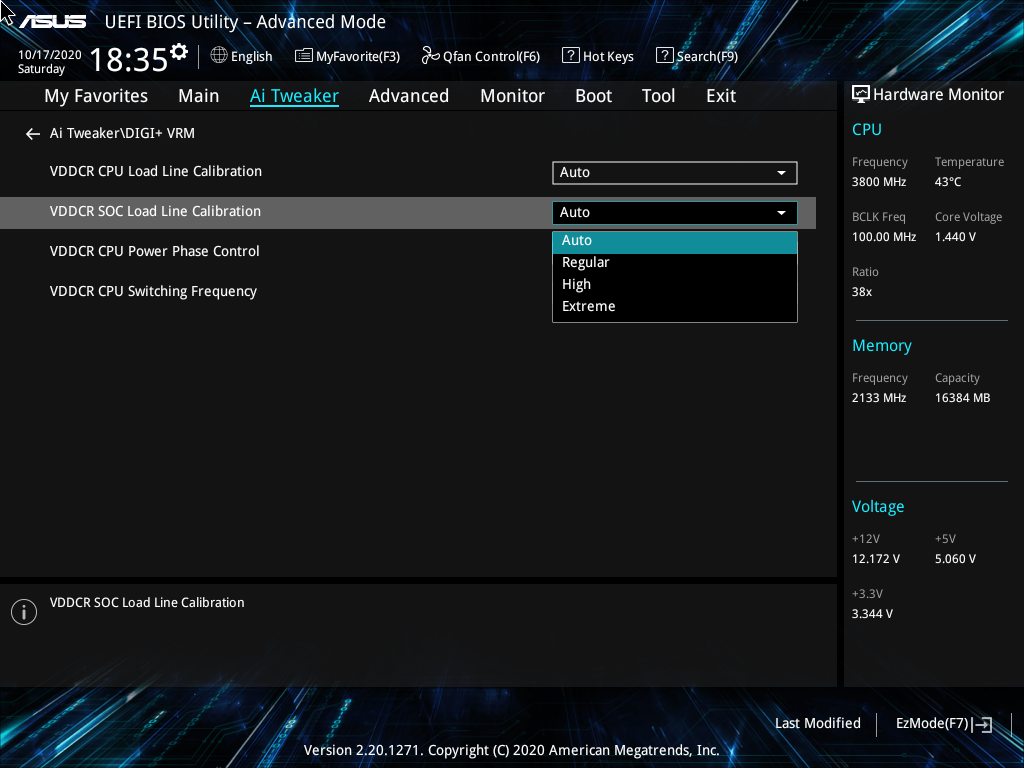Click the settings gear next to the clock
The width and height of the screenshot is (1024, 768).
coord(178,52)
